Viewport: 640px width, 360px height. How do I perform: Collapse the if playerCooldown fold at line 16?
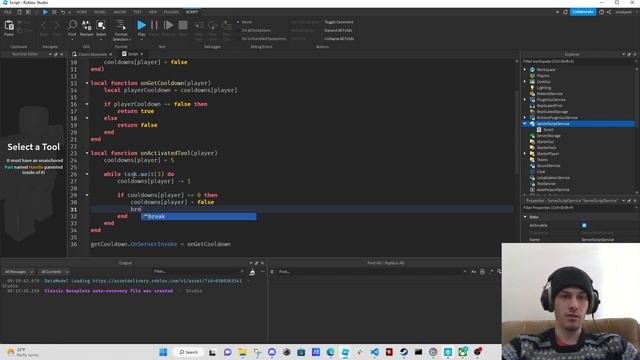click(x=87, y=104)
